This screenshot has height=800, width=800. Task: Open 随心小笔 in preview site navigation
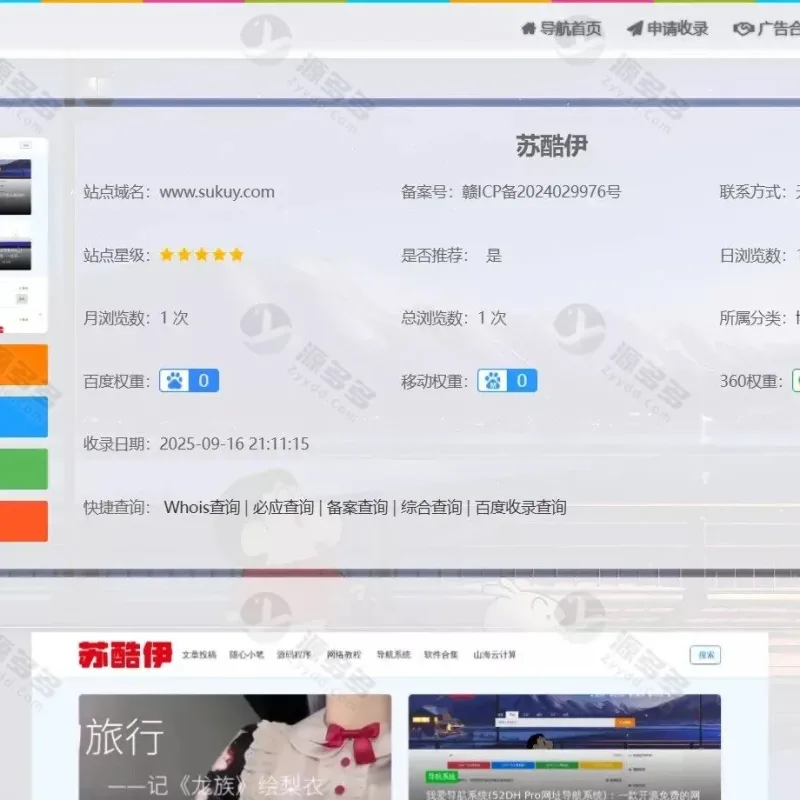coord(246,655)
